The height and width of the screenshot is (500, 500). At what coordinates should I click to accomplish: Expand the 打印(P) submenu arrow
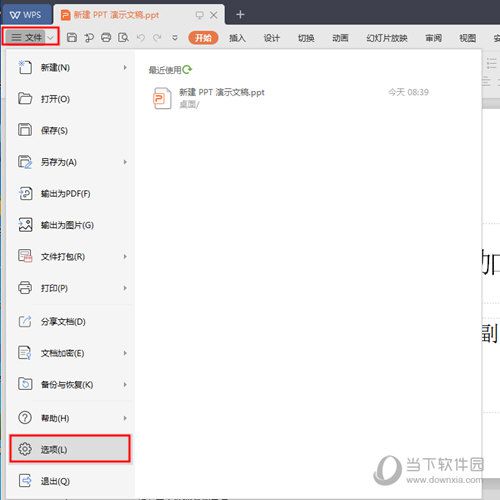tap(125, 288)
